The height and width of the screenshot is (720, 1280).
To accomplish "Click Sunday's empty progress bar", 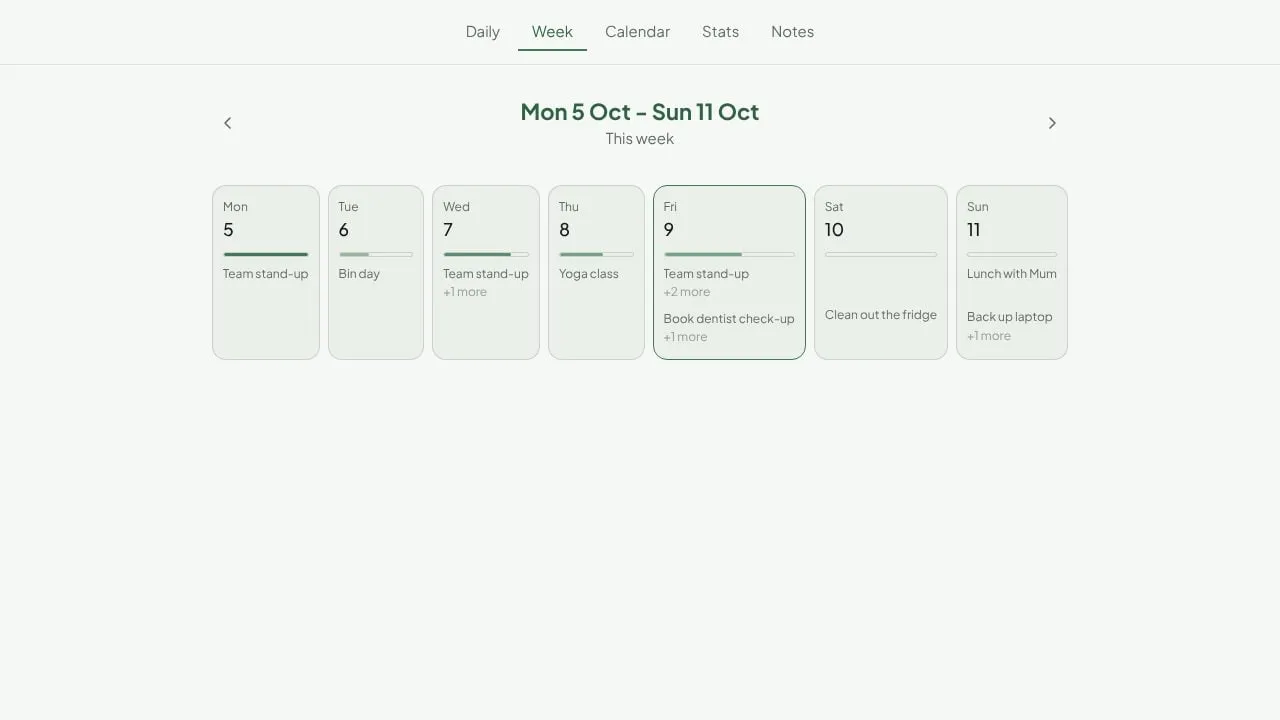I will [x=1012, y=254].
